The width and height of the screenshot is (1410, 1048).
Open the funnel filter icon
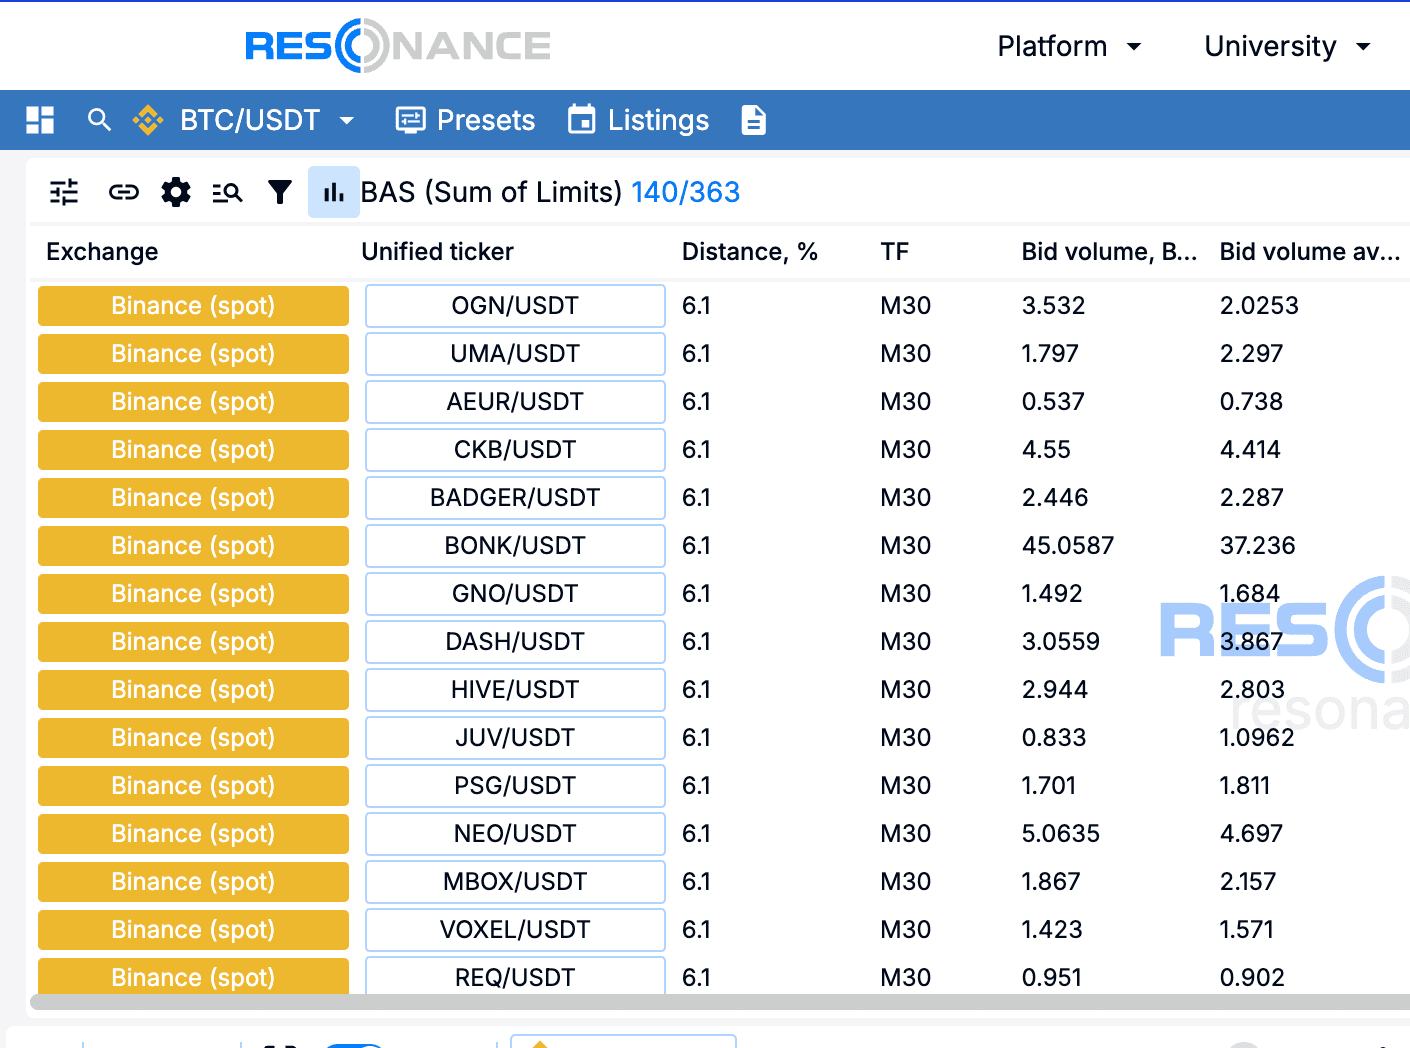[x=280, y=192]
